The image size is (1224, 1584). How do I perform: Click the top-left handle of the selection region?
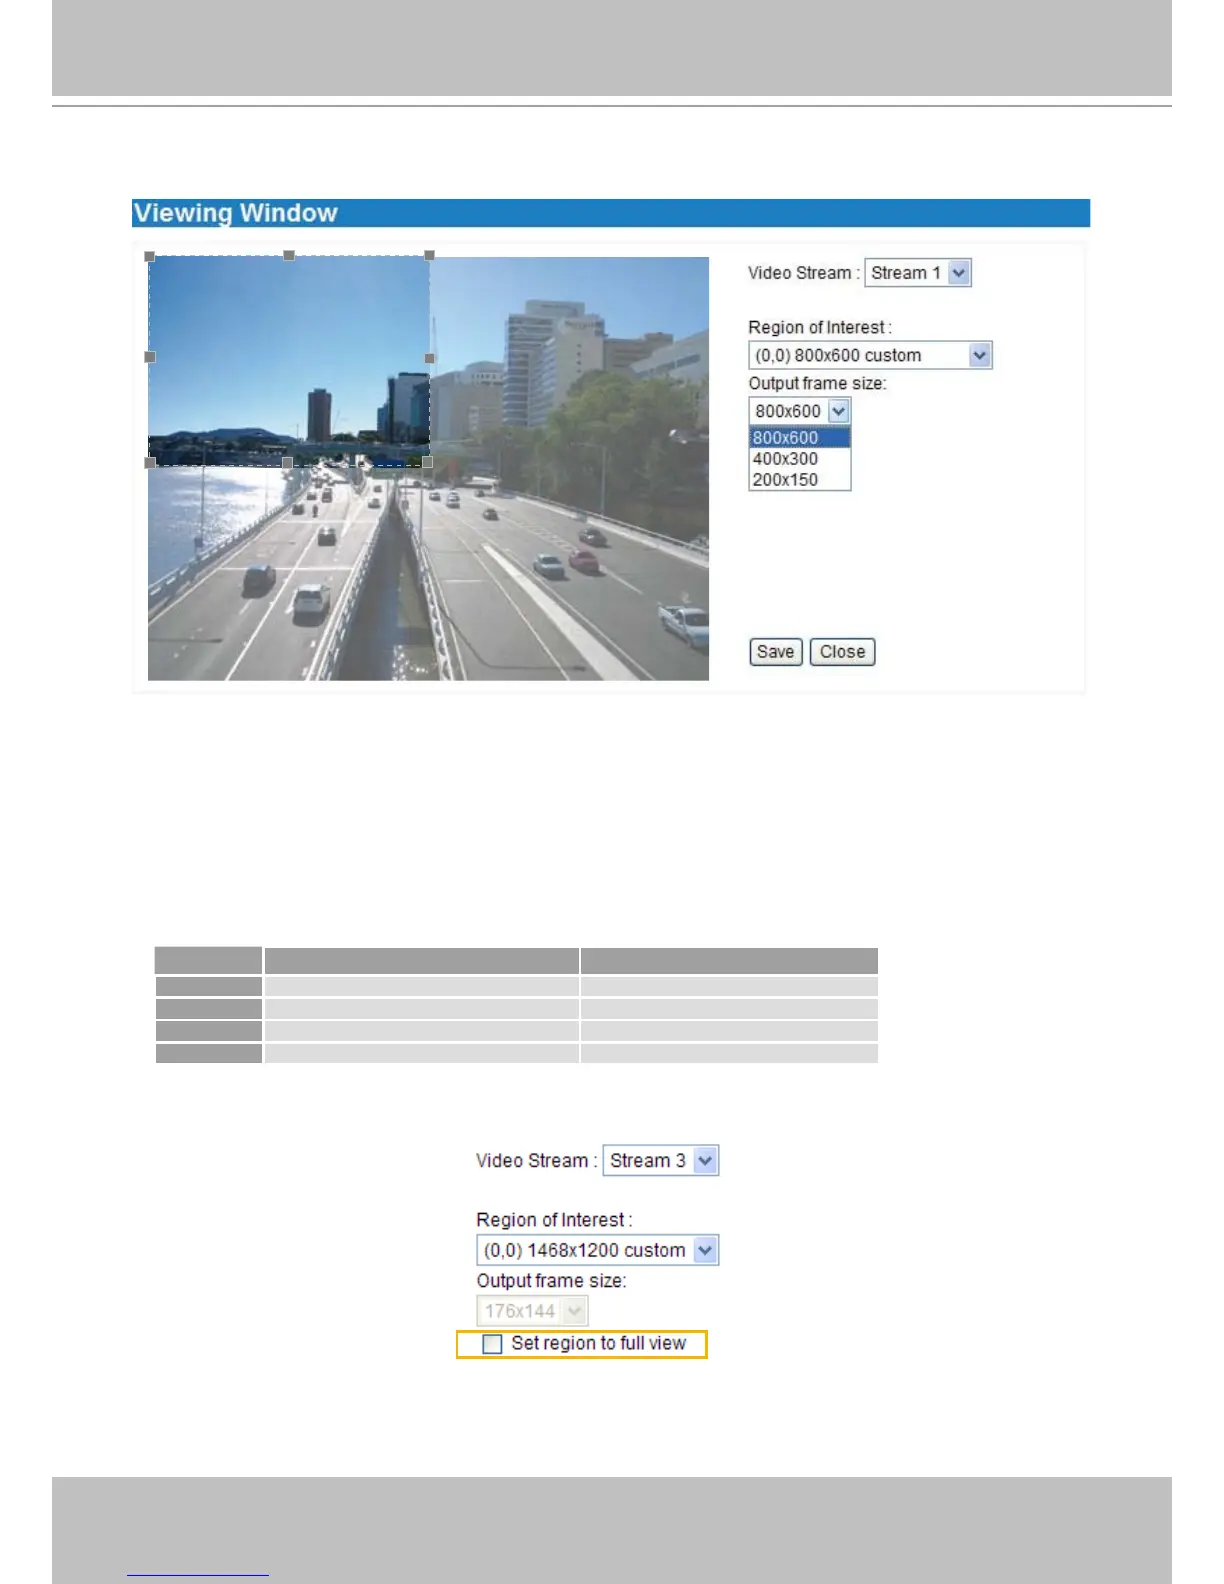point(150,257)
